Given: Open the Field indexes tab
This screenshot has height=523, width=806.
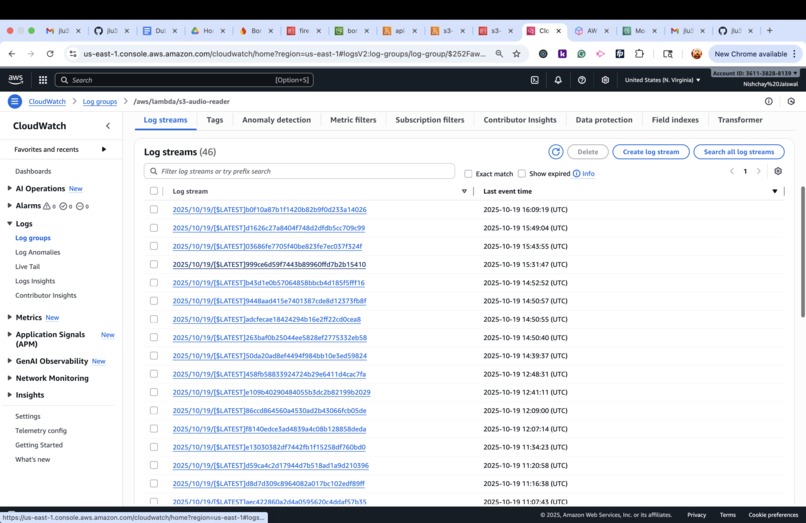Looking at the screenshot, I should pyautogui.click(x=675, y=120).
